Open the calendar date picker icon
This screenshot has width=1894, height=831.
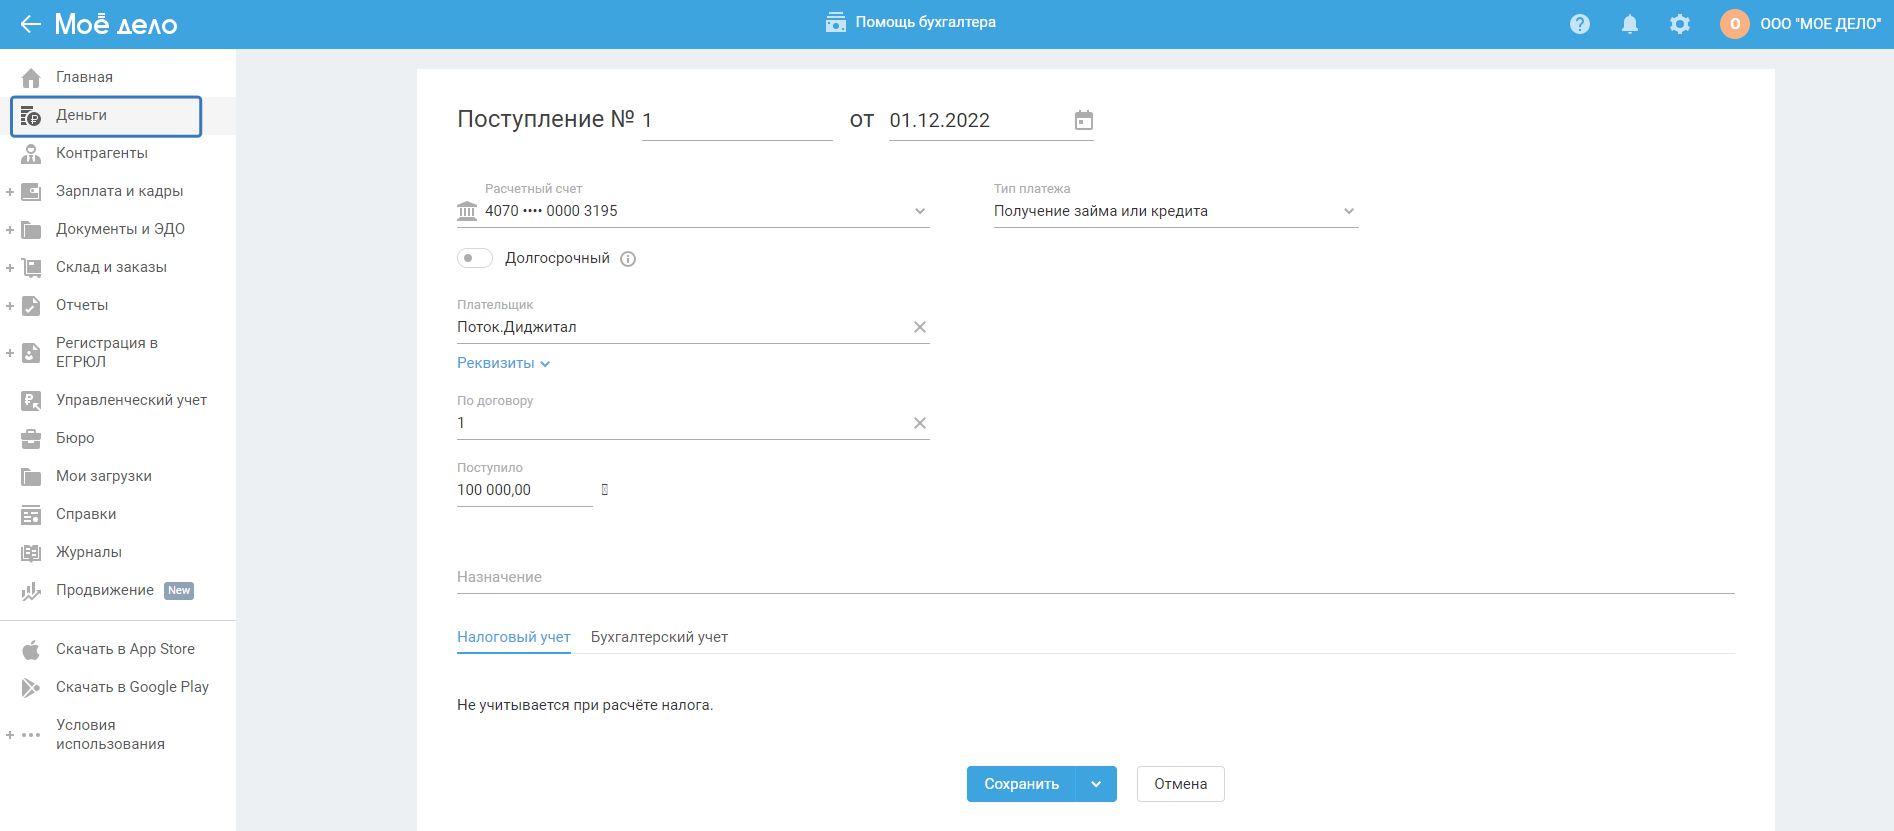pyautogui.click(x=1084, y=121)
